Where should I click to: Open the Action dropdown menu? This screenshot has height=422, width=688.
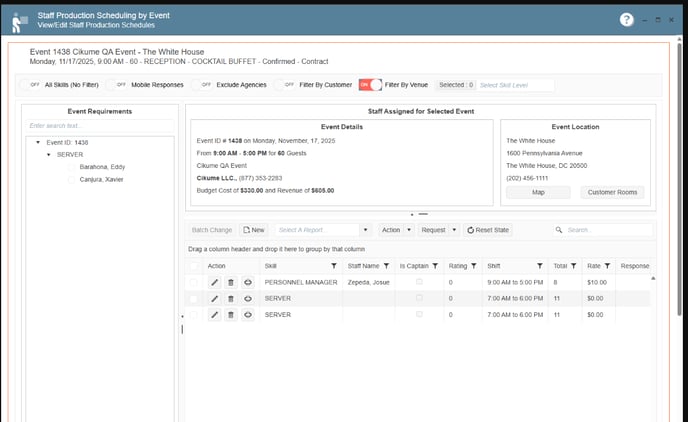point(396,230)
